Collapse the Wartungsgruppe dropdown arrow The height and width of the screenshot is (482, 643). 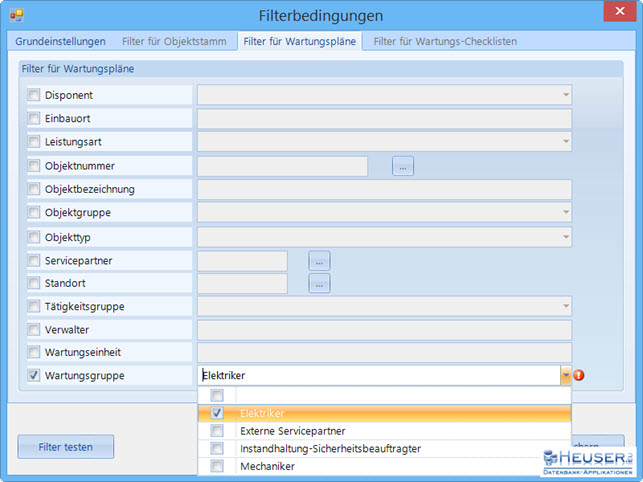[x=565, y=376]
